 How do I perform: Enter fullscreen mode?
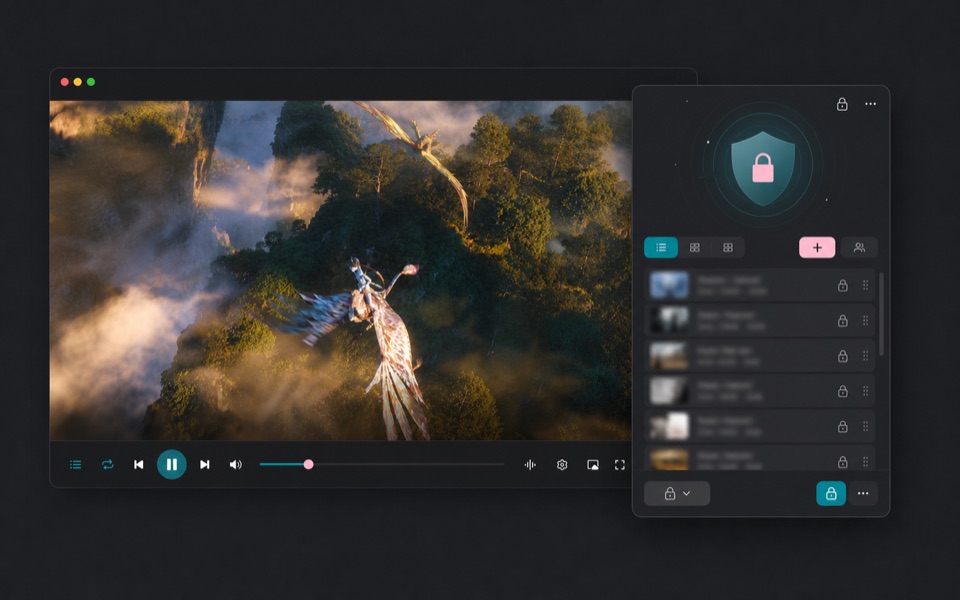click(620, 465)
